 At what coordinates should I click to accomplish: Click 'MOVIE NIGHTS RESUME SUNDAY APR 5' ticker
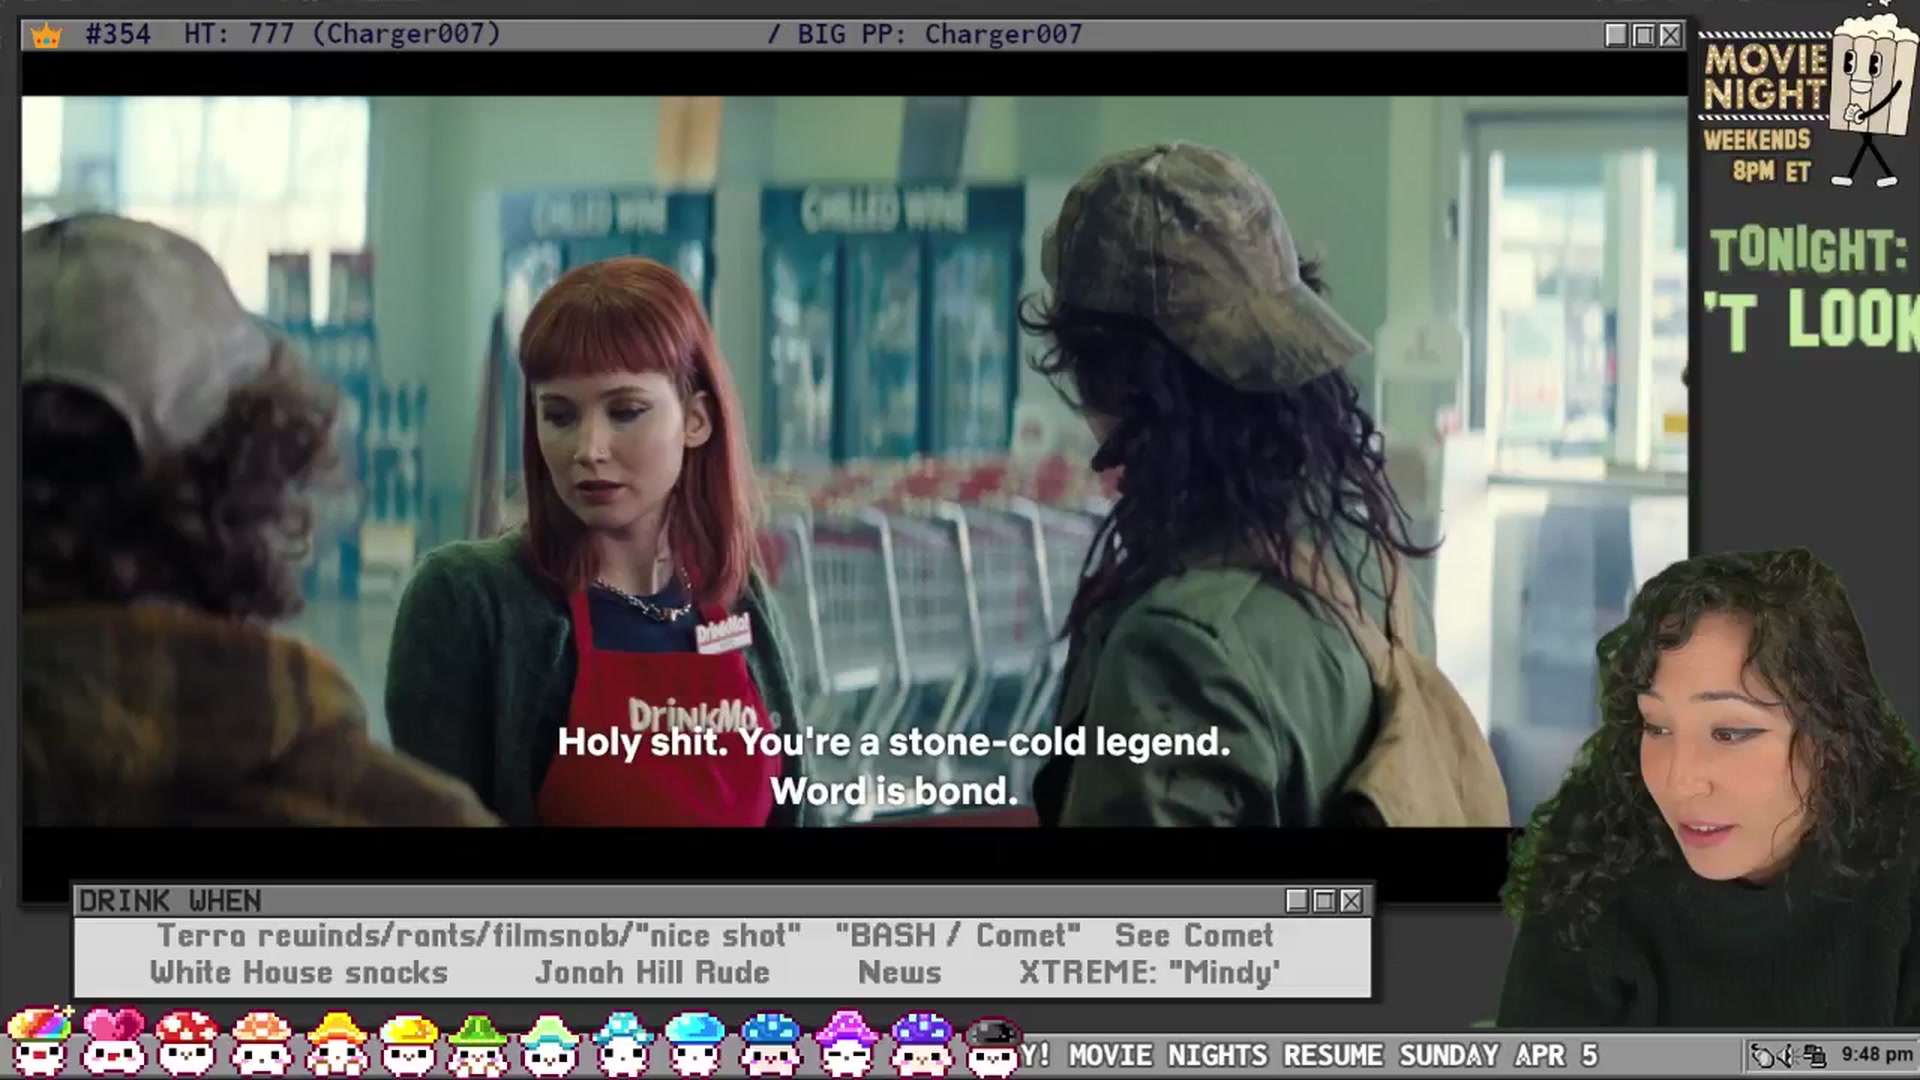click(1333, 1055)
